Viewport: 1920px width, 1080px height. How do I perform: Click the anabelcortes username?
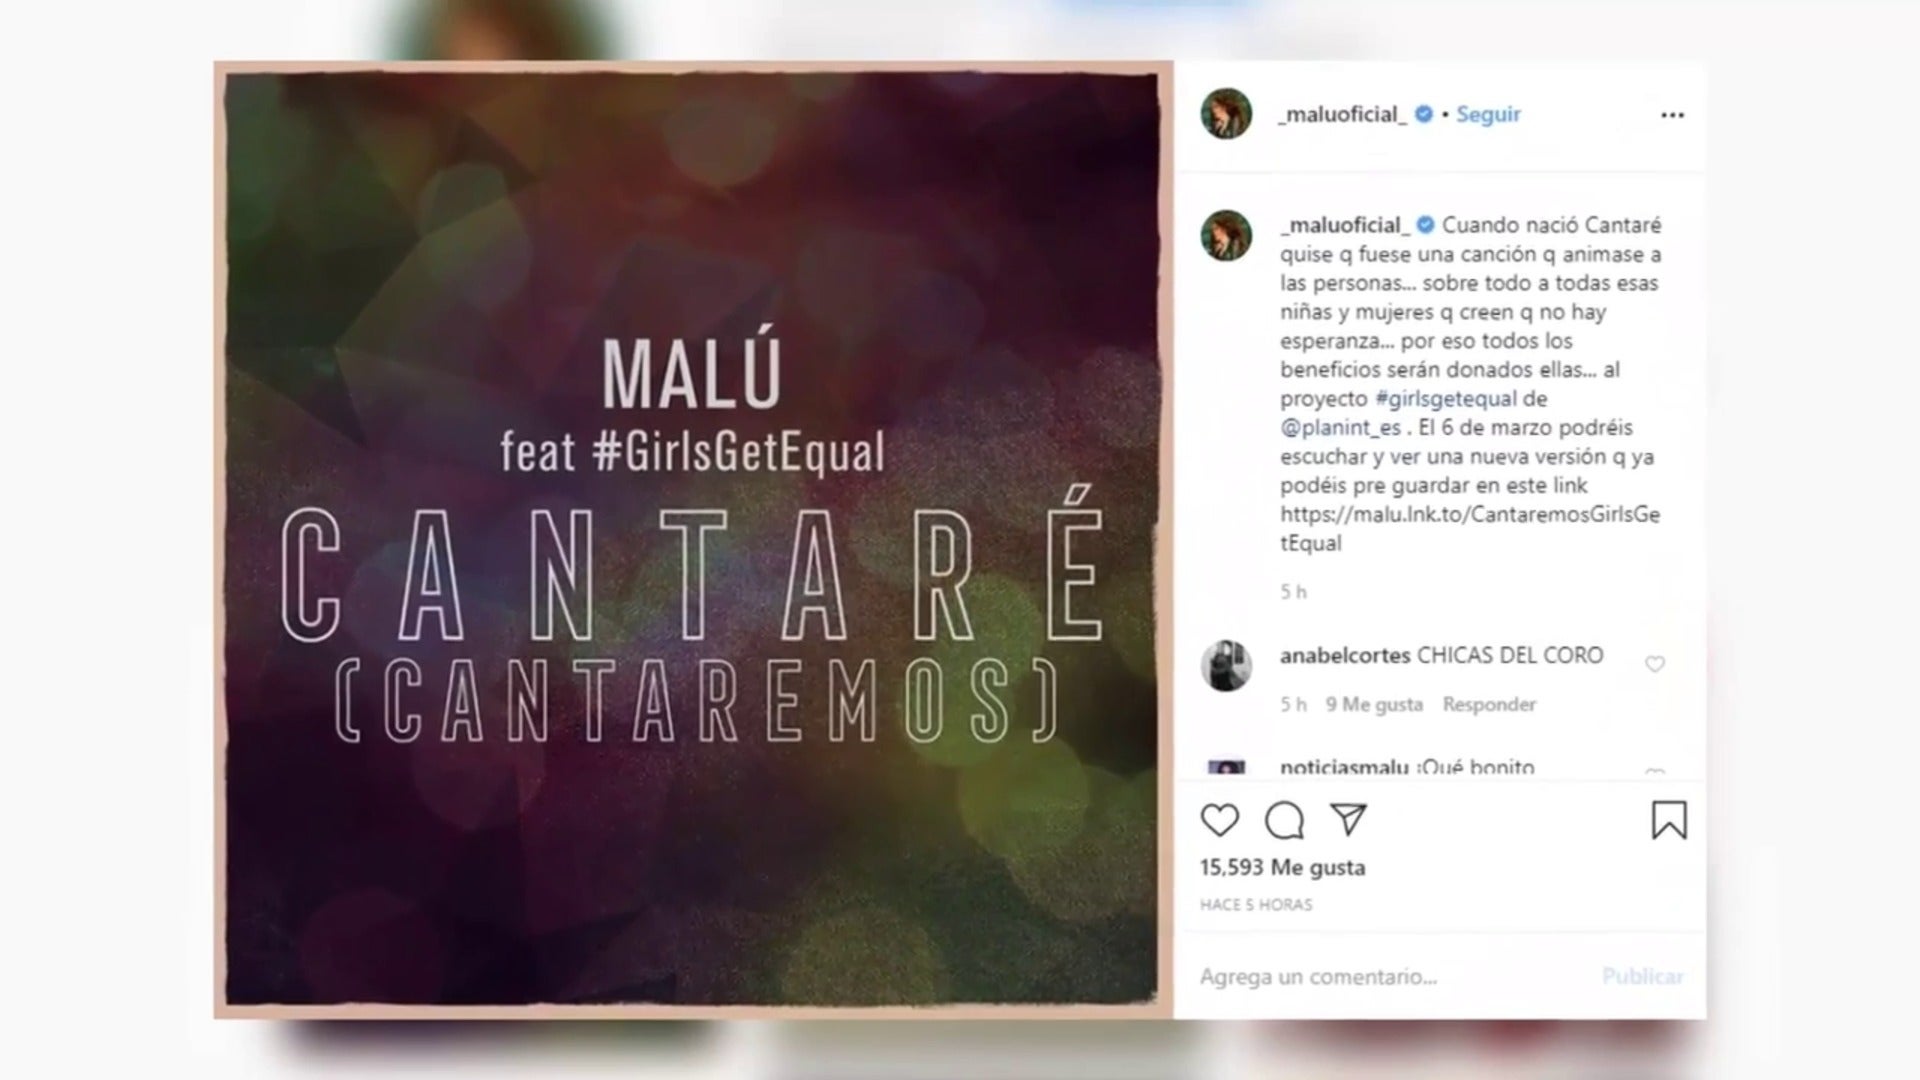click(x=1345, y=656)
